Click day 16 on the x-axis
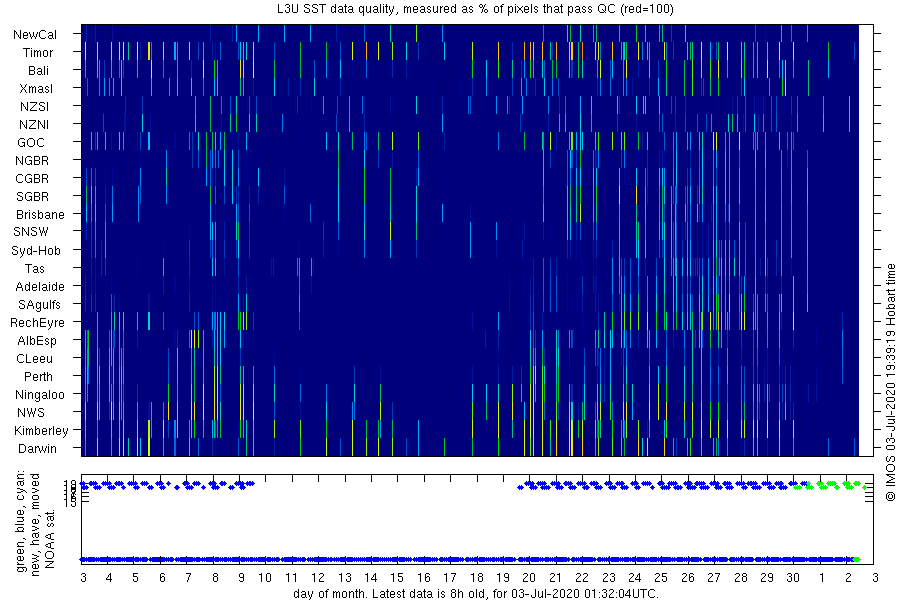The image size is (900, 600). 424,578
